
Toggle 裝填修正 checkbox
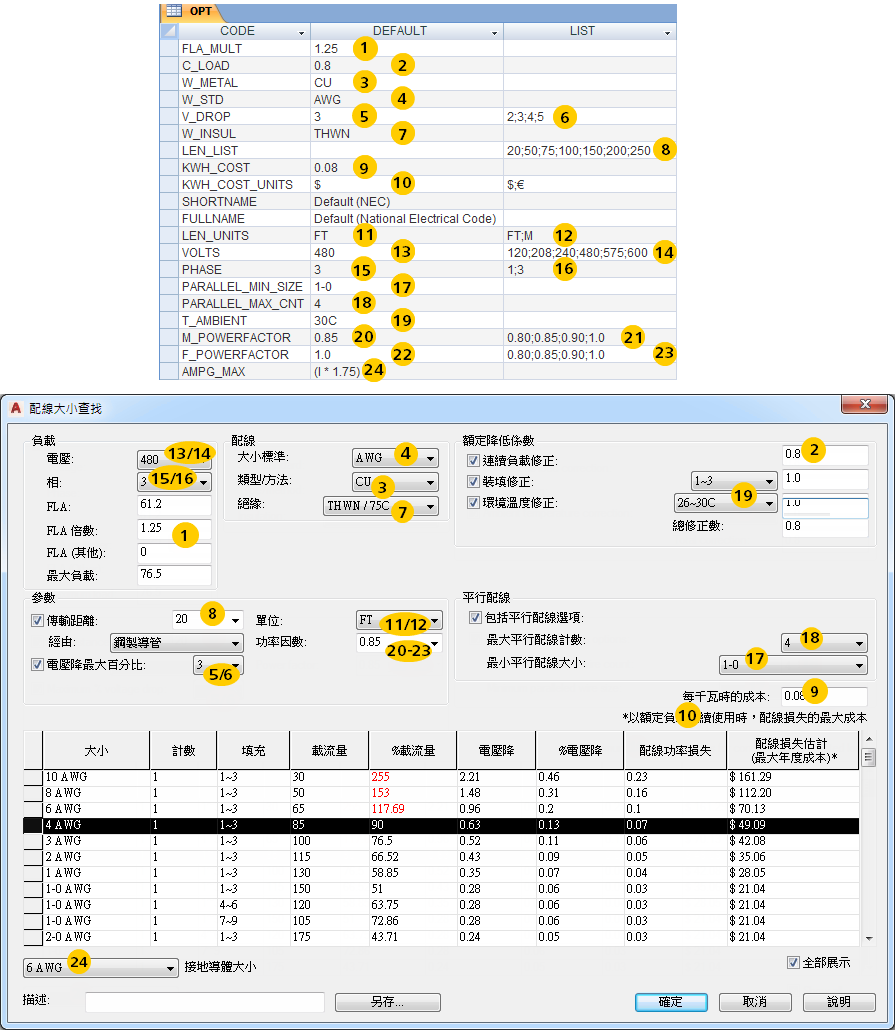pyautogui.click(x=473, y=482)
